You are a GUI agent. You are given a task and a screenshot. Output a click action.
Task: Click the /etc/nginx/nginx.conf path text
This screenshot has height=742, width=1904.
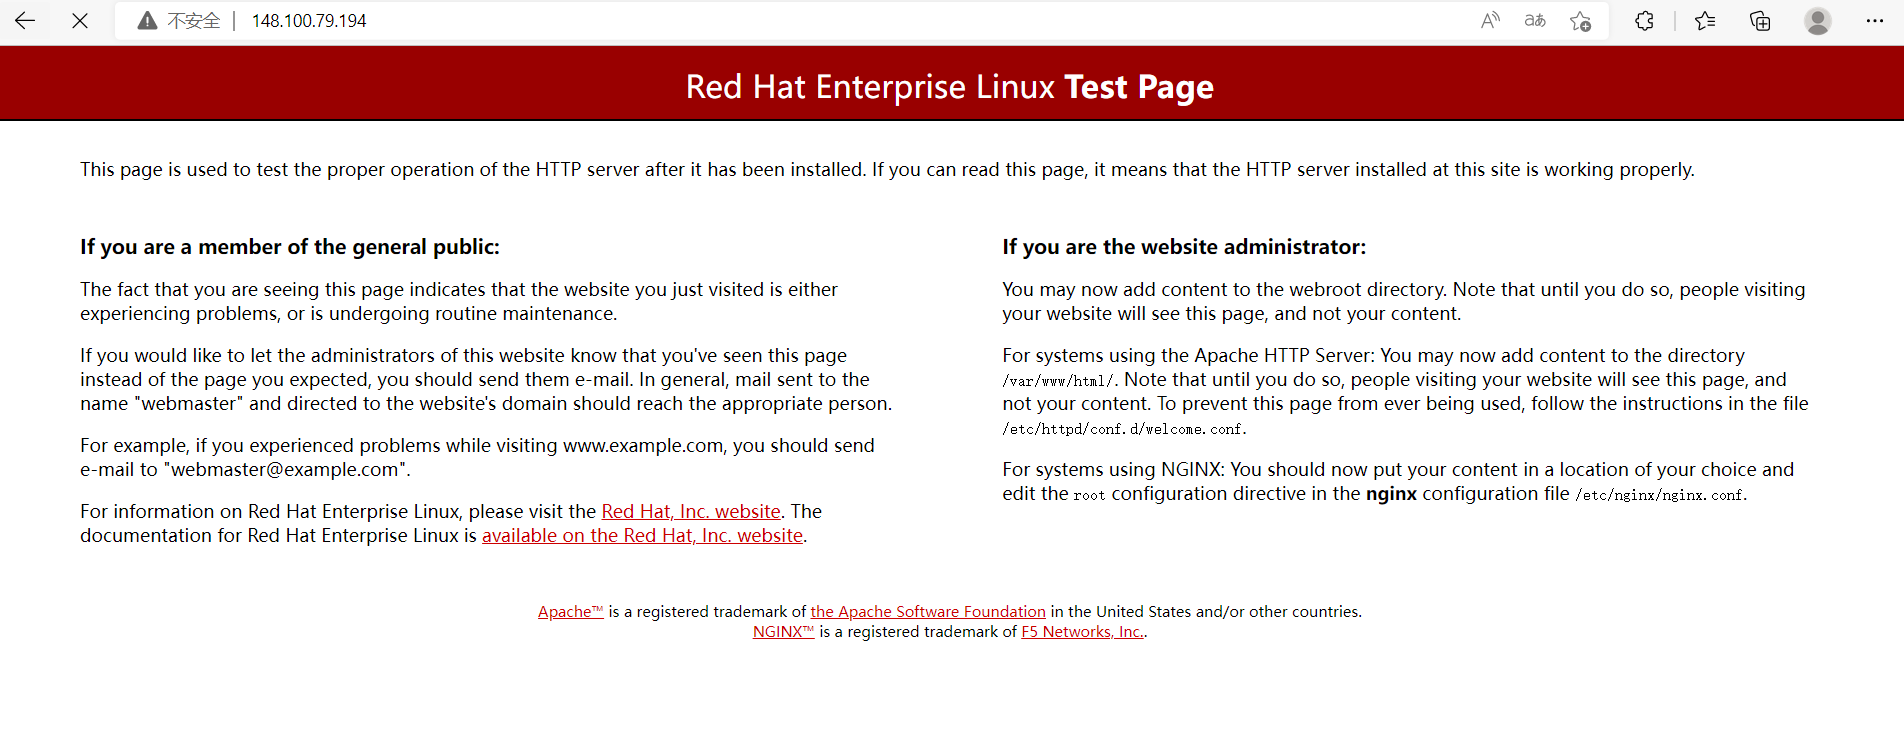[x=1659, y=495]
